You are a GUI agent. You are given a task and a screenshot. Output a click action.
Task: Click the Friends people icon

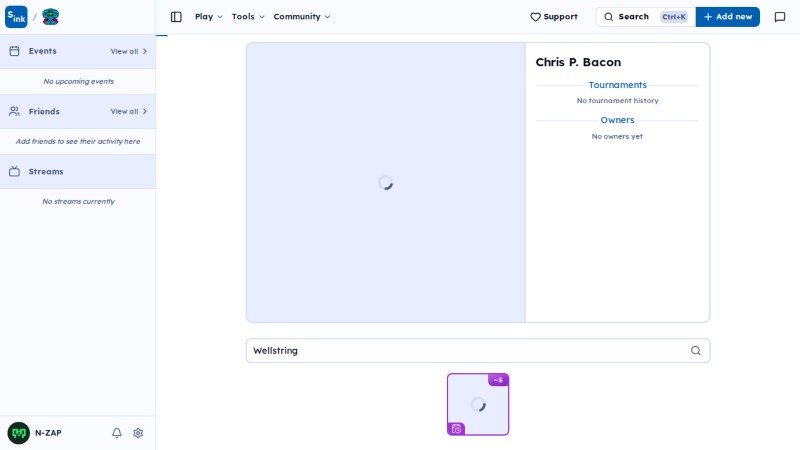(x=14, y=111)
